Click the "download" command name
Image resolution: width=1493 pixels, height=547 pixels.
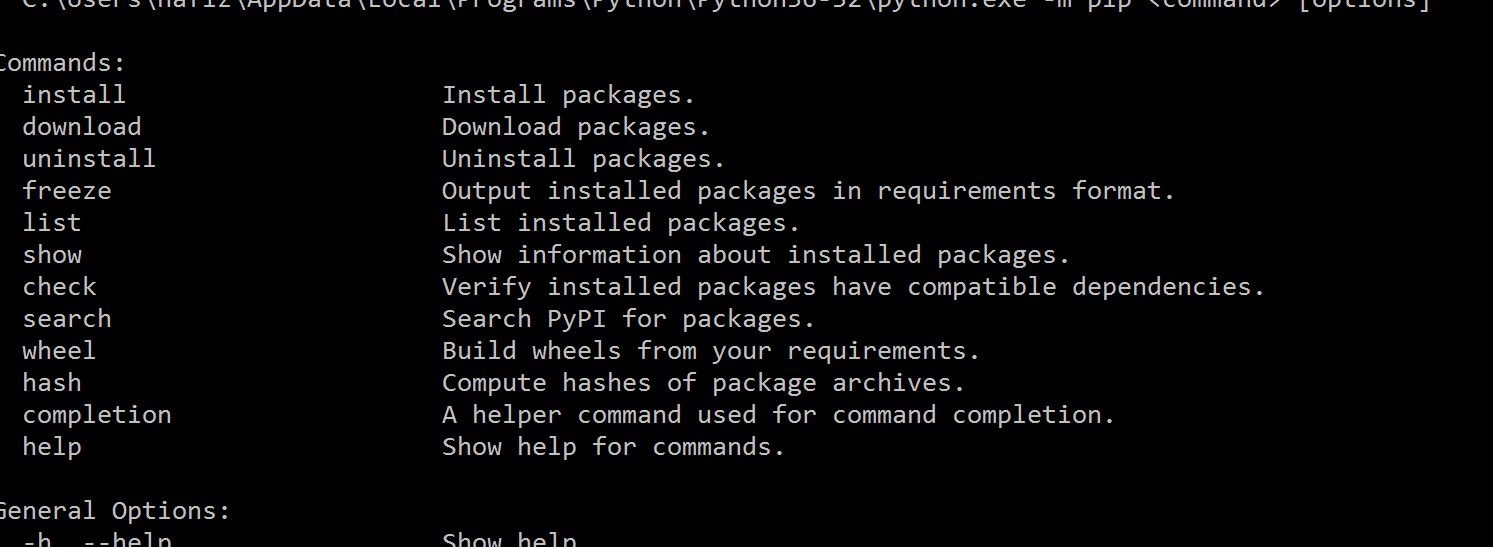point(82,127)
